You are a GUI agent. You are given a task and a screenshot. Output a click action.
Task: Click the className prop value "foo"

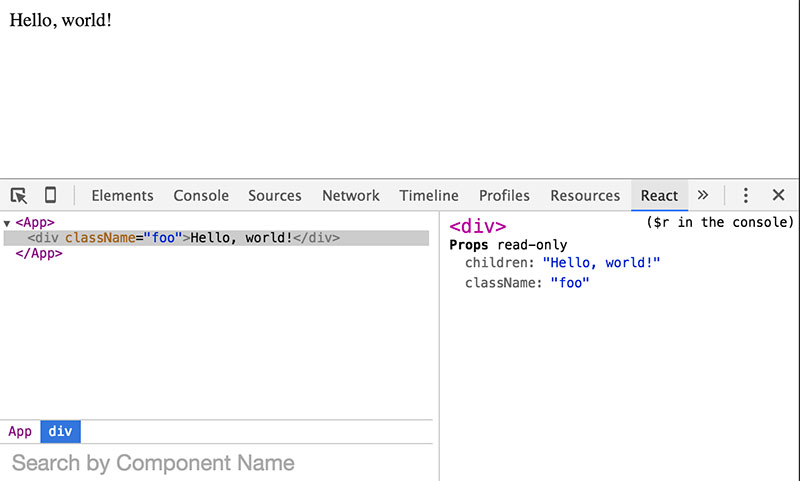569,283
